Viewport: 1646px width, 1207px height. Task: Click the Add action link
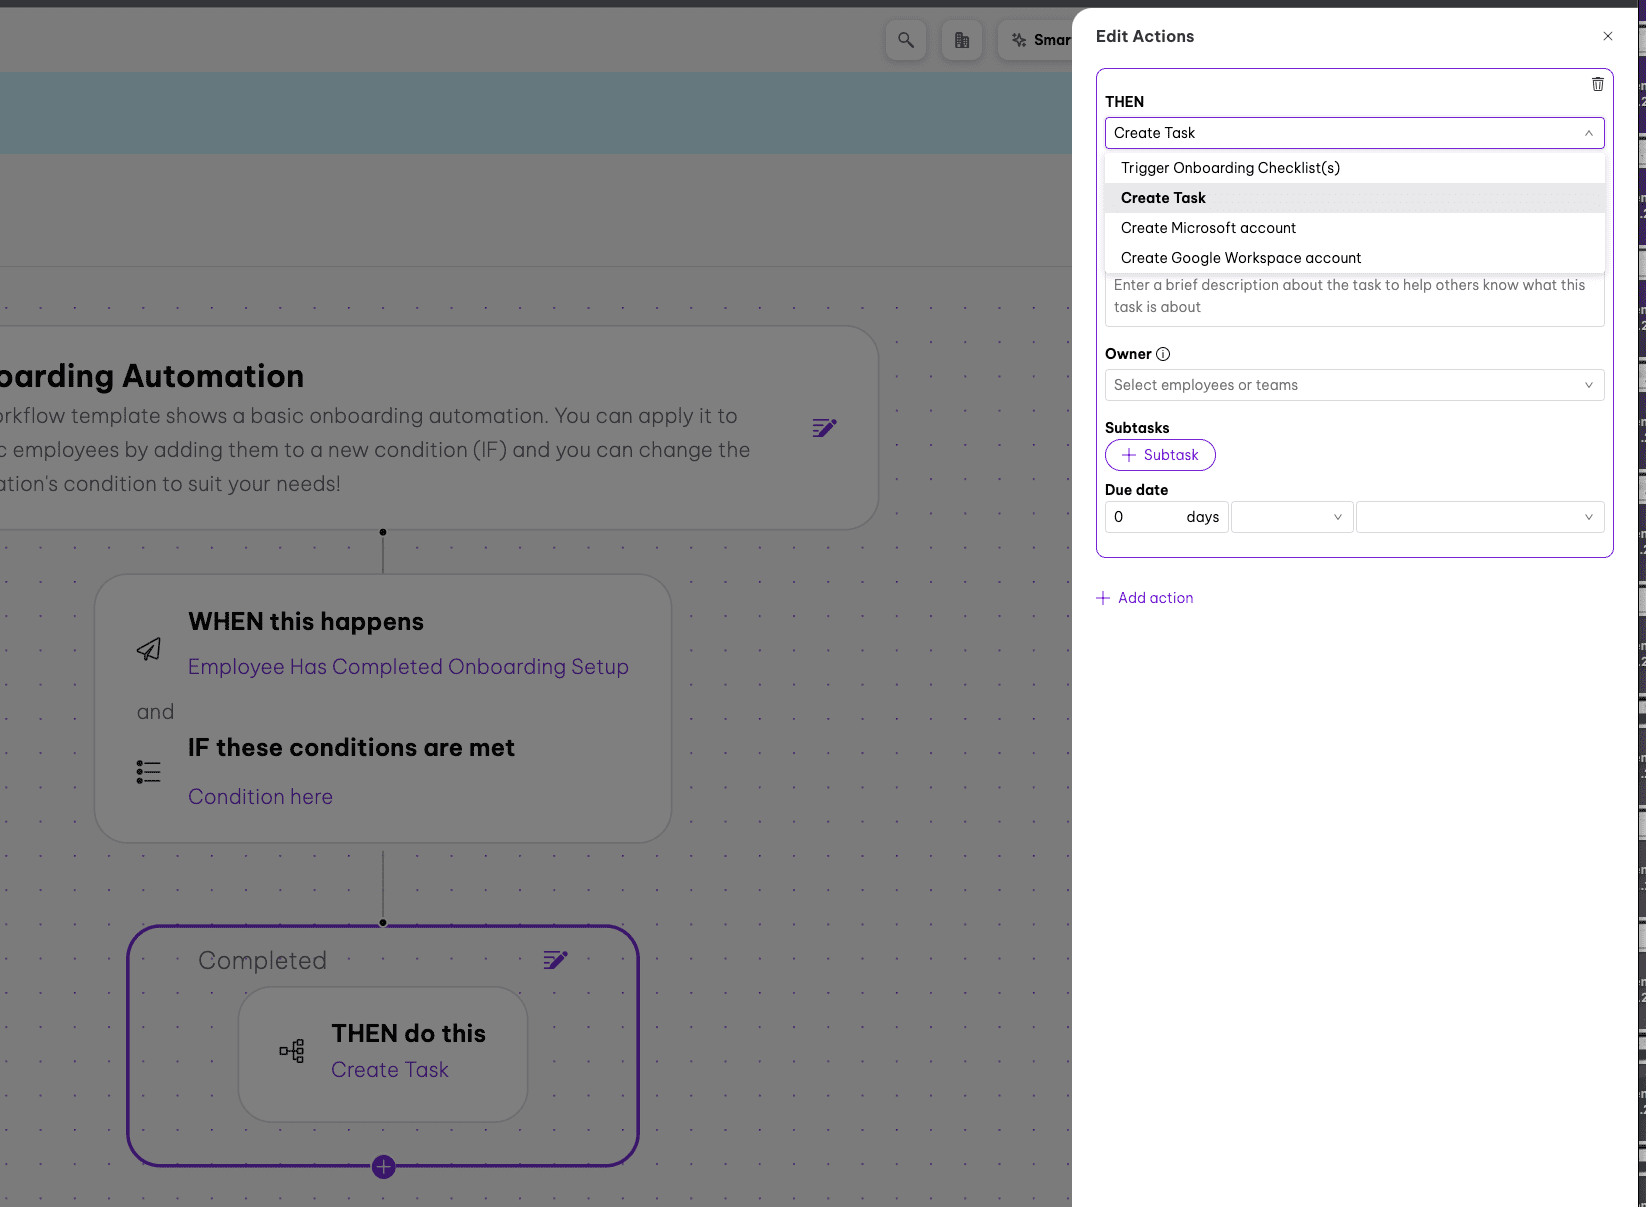tap(1145, 598)
